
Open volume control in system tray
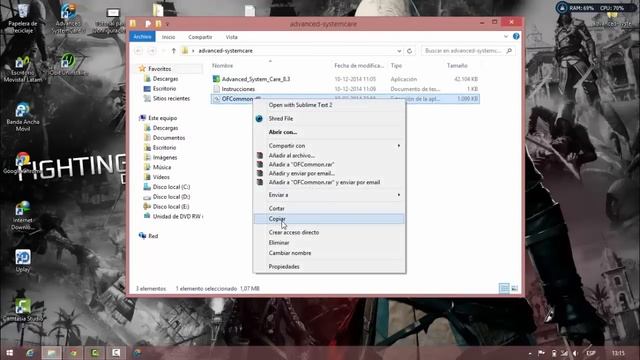tap(575, 353)
